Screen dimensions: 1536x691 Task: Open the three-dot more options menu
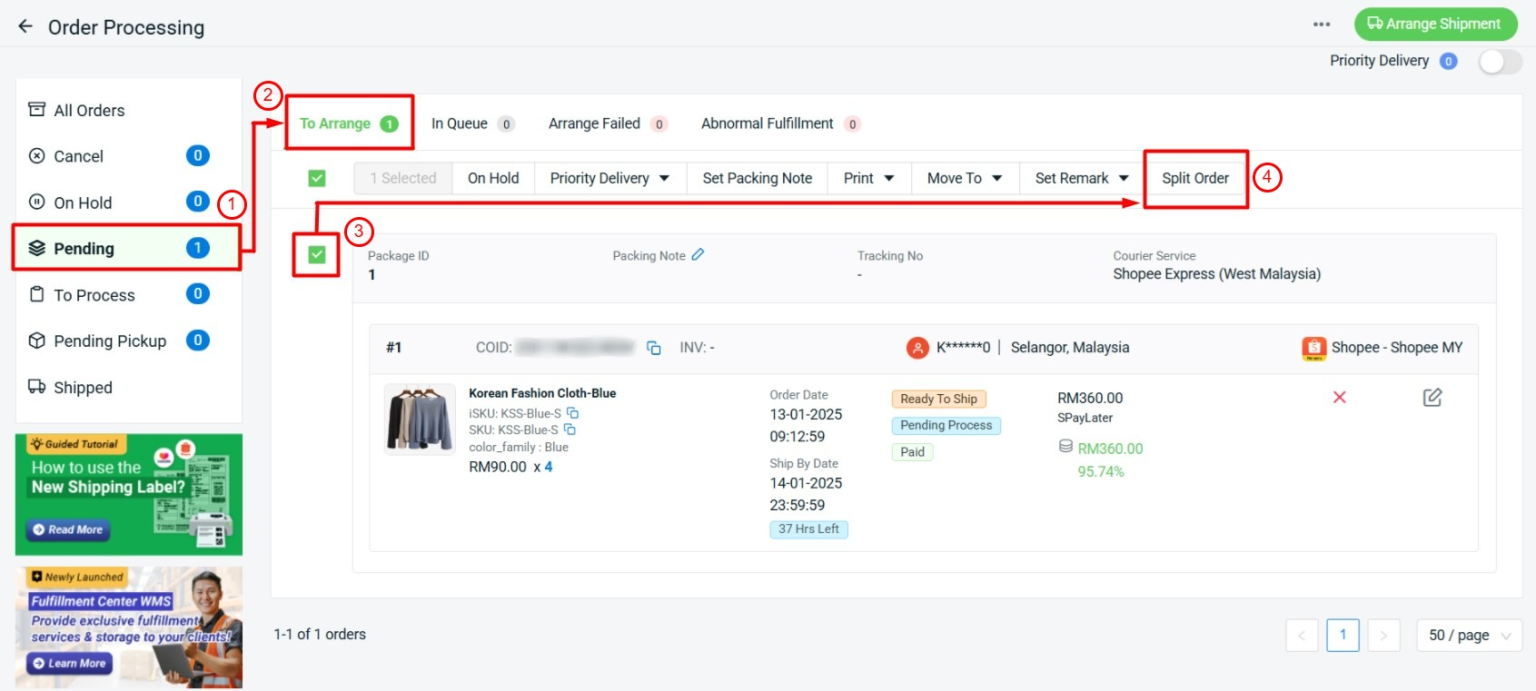[x=1322, y=25]
